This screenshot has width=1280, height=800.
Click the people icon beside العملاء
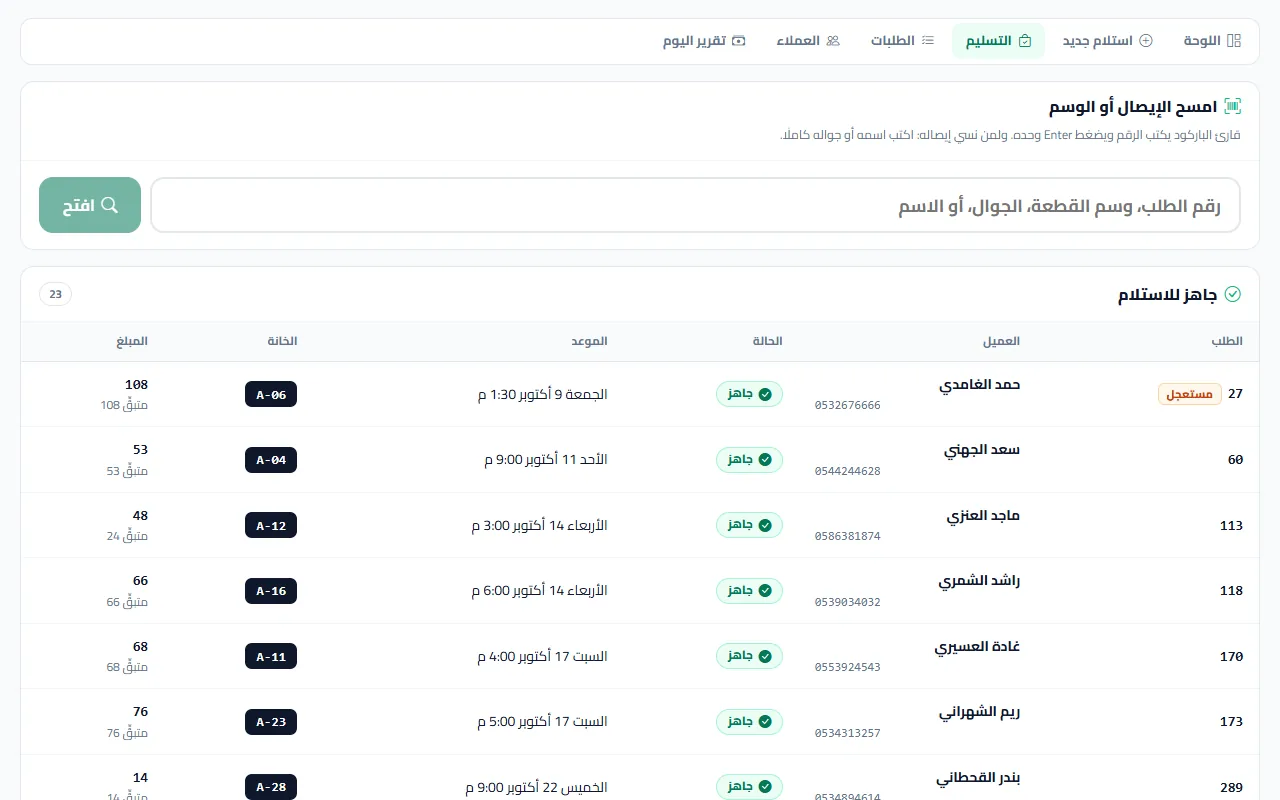pos(833,41)
